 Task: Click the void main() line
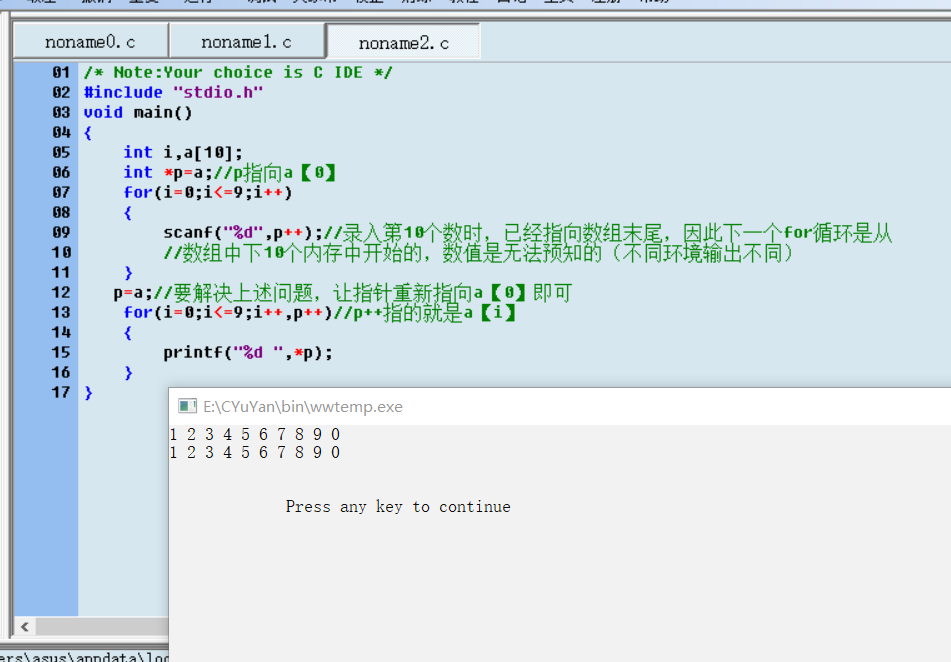click(138, 112)
